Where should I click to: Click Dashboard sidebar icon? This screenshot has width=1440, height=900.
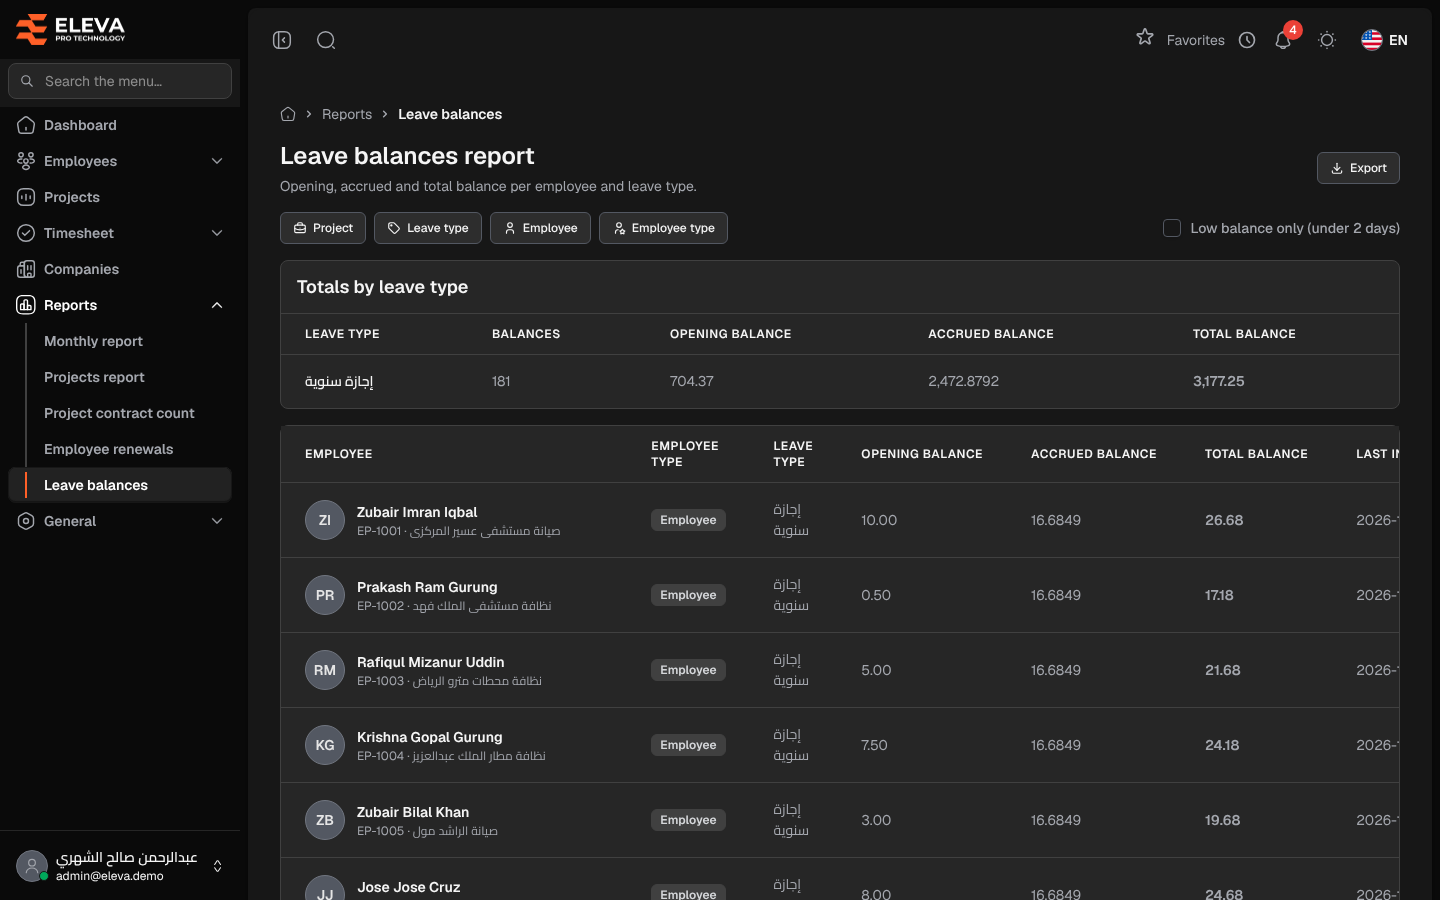click(x=26, y=125)
